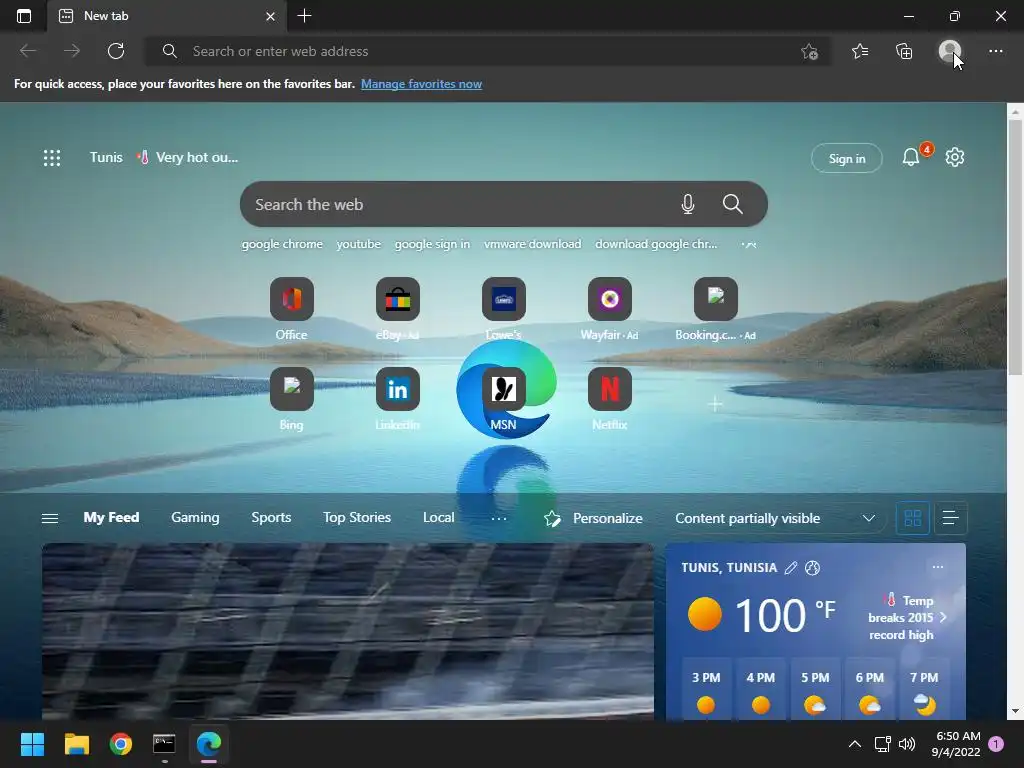Select the vmware download suggestion
Viewport: 1024px width, 768px height.
532,244
